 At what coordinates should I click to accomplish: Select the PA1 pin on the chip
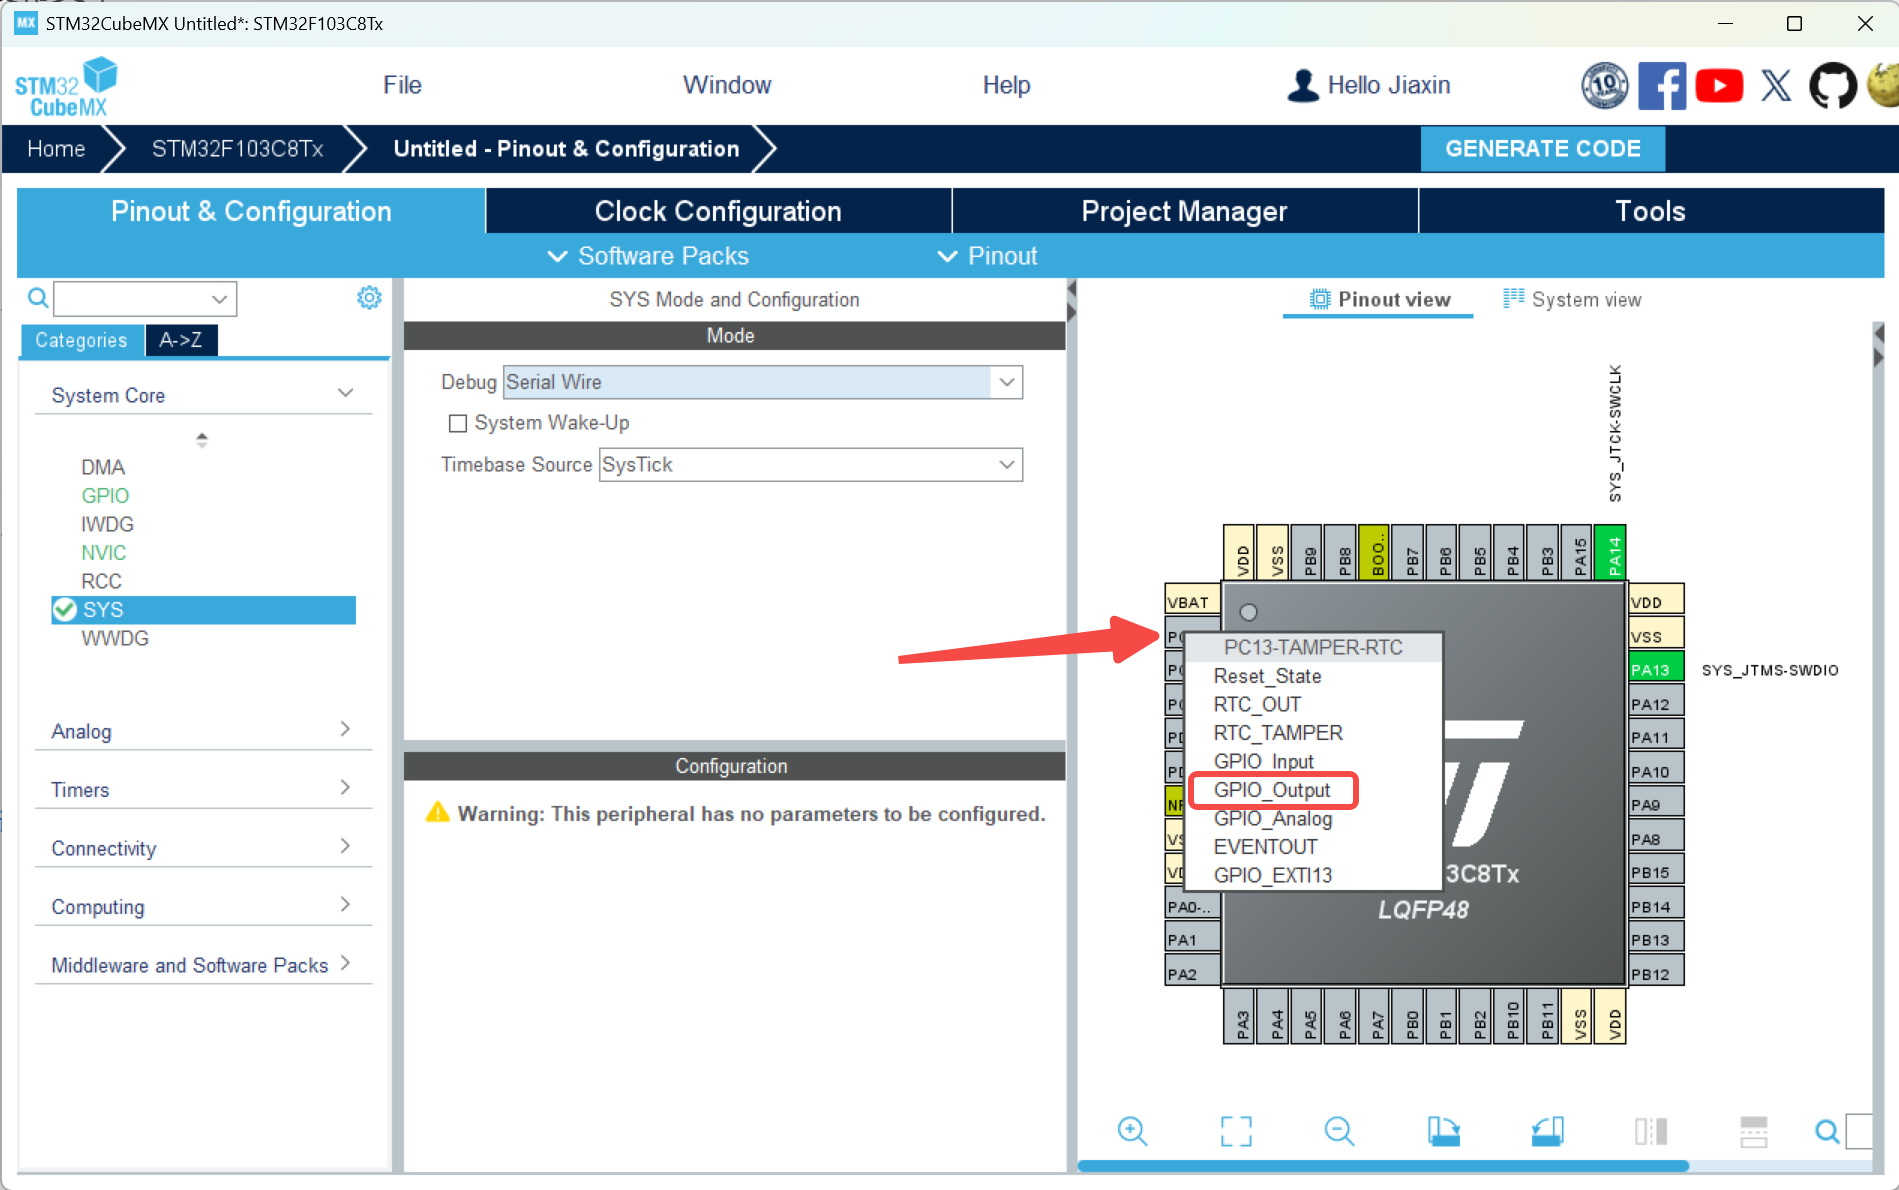1192,939
